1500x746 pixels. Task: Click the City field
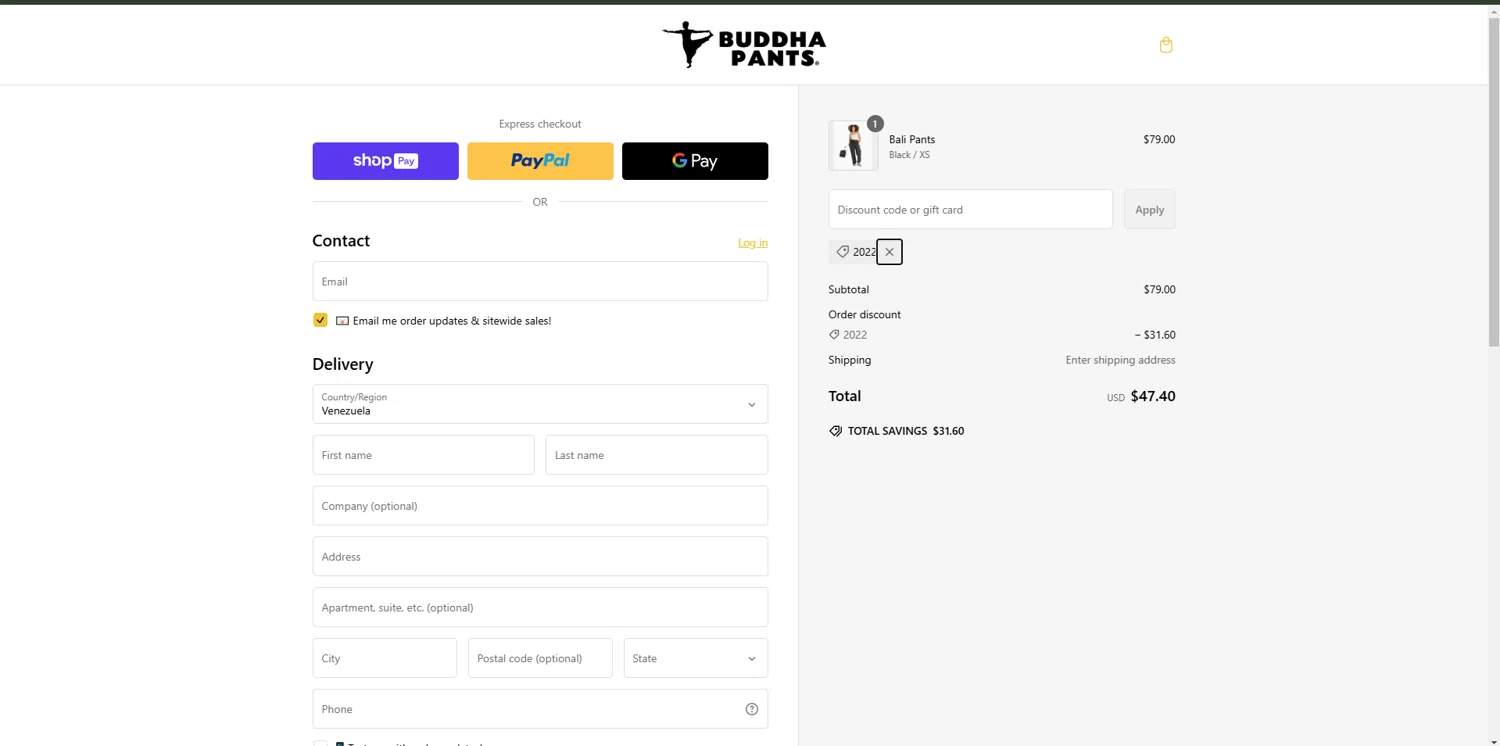[384, 658]
